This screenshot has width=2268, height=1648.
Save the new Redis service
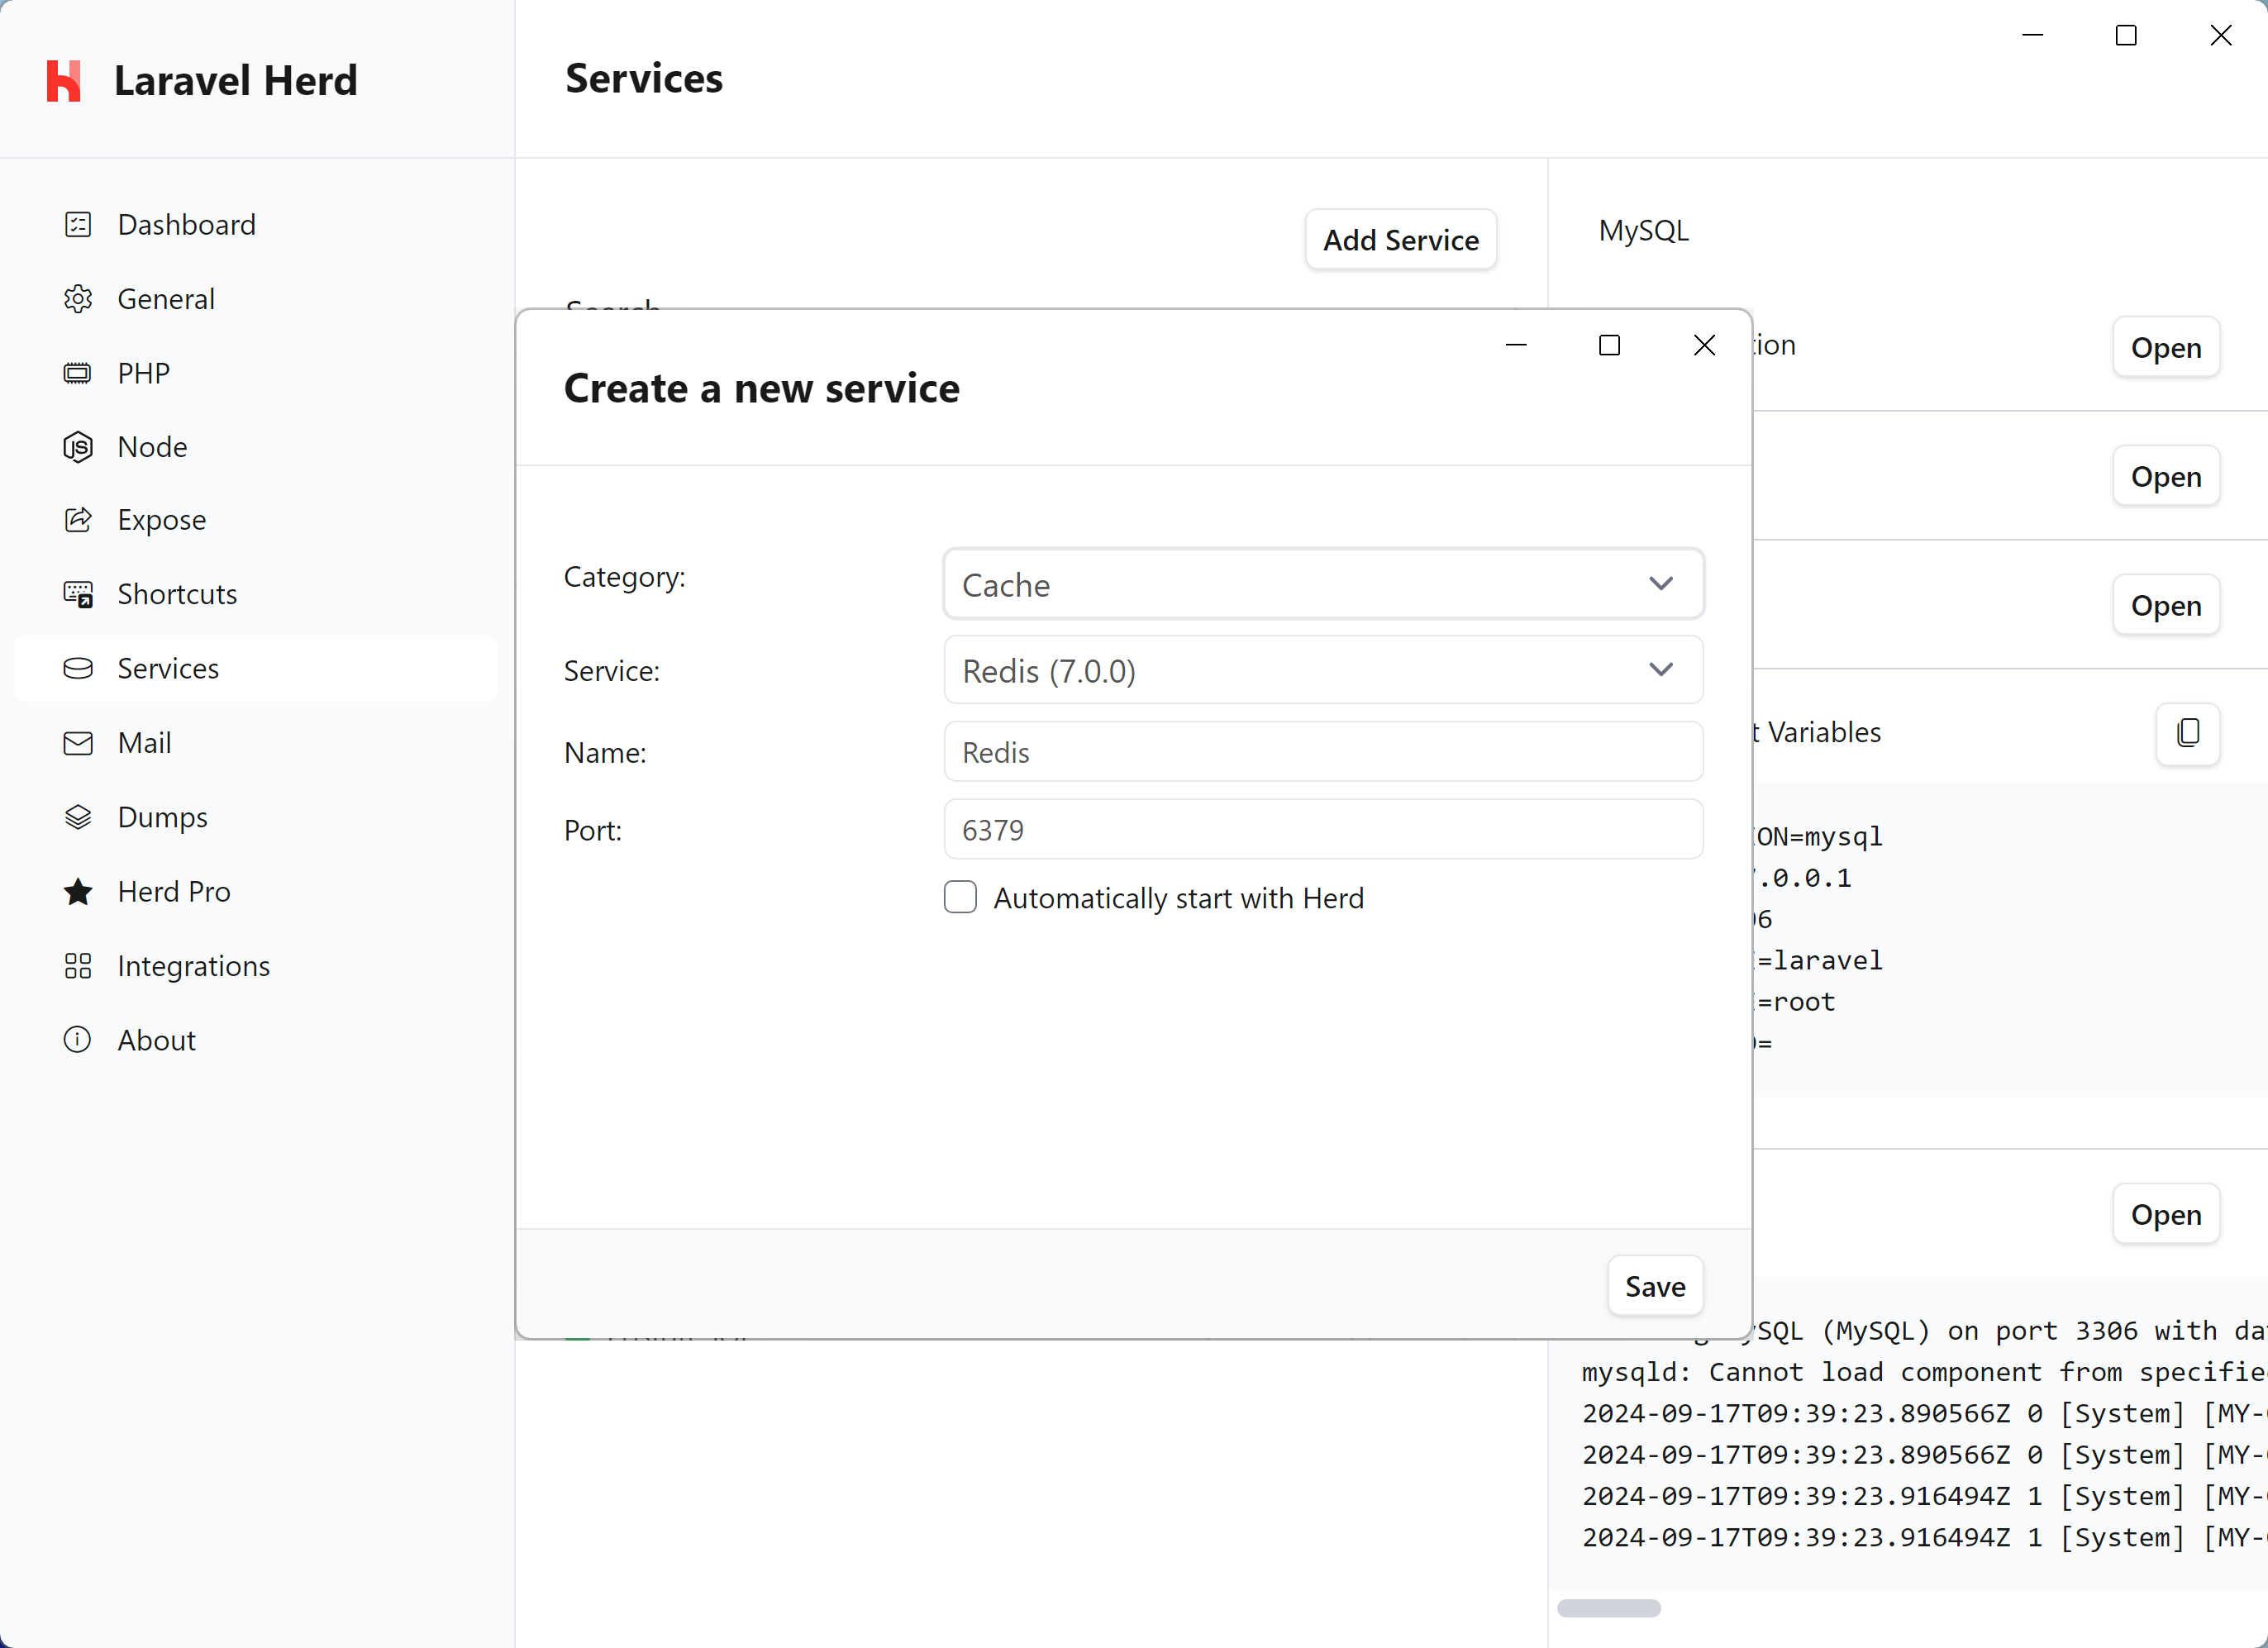[1653, 1285]
